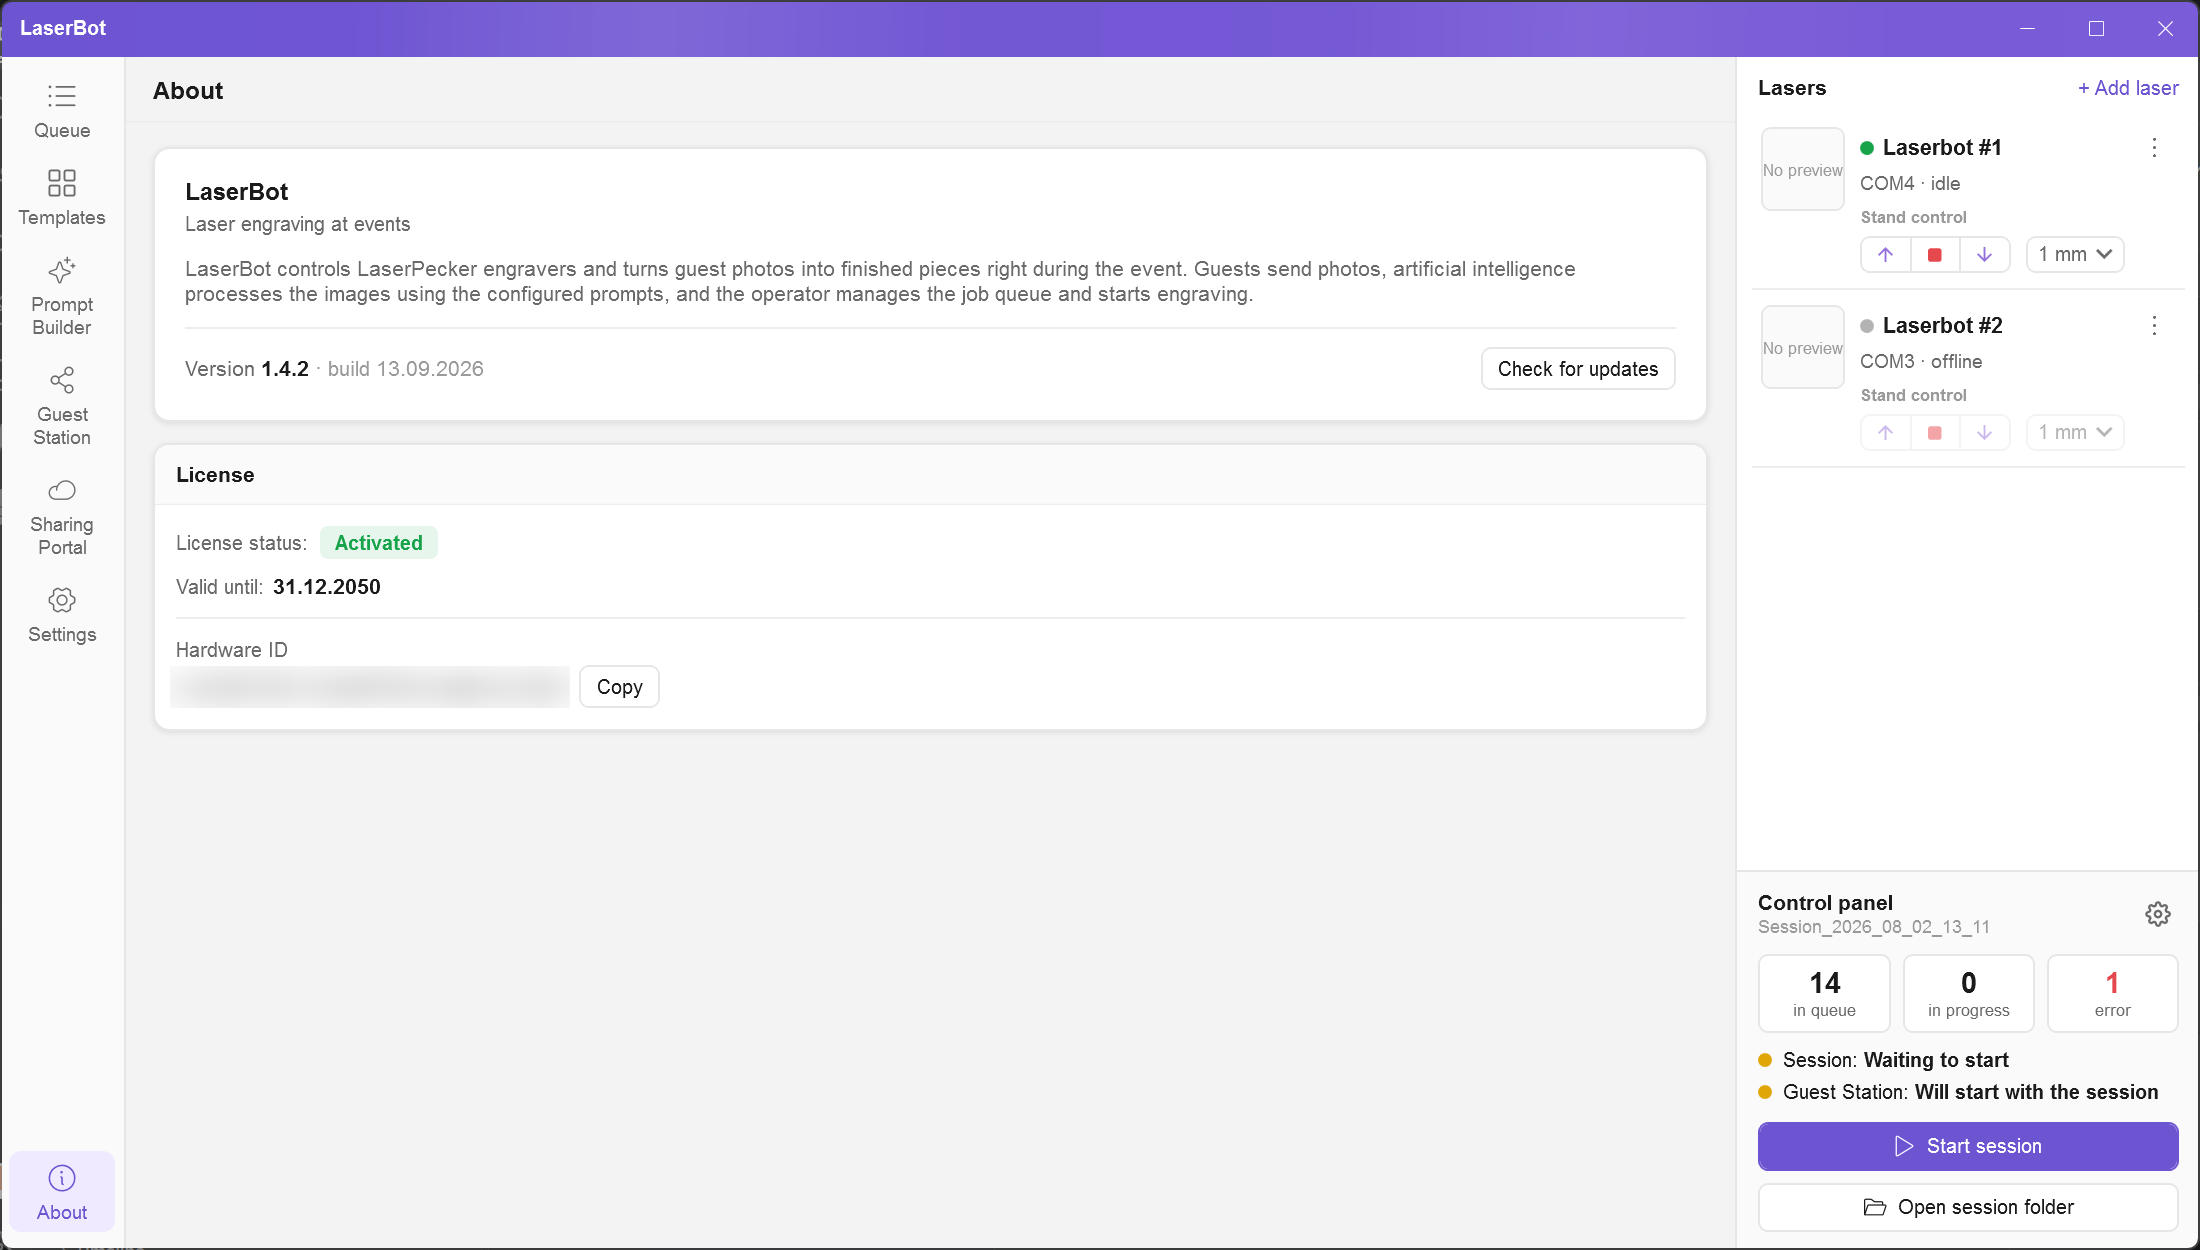
Task: Click Check for updates button
Action: click(1578, 369)
